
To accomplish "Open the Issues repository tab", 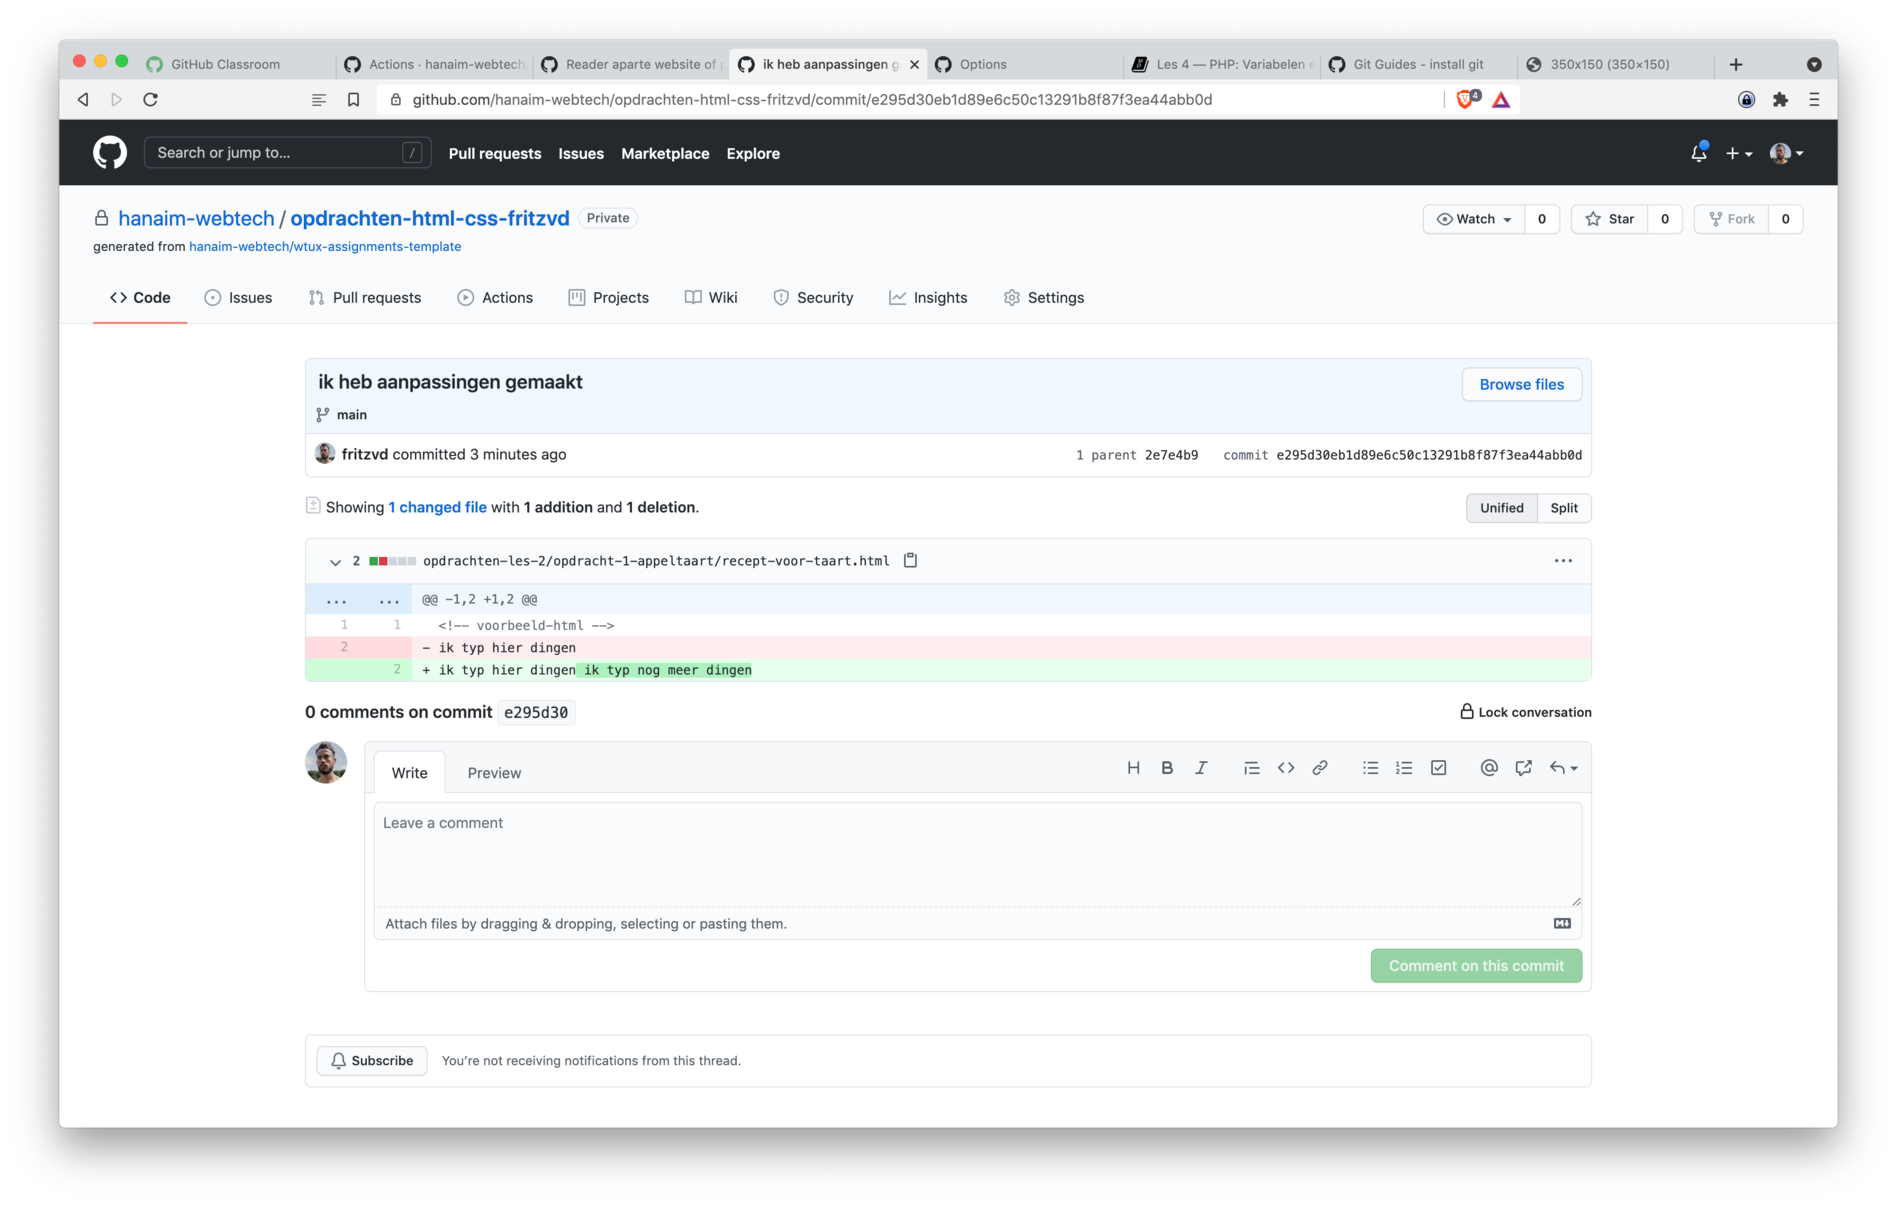I will click(x=238, y=298).
